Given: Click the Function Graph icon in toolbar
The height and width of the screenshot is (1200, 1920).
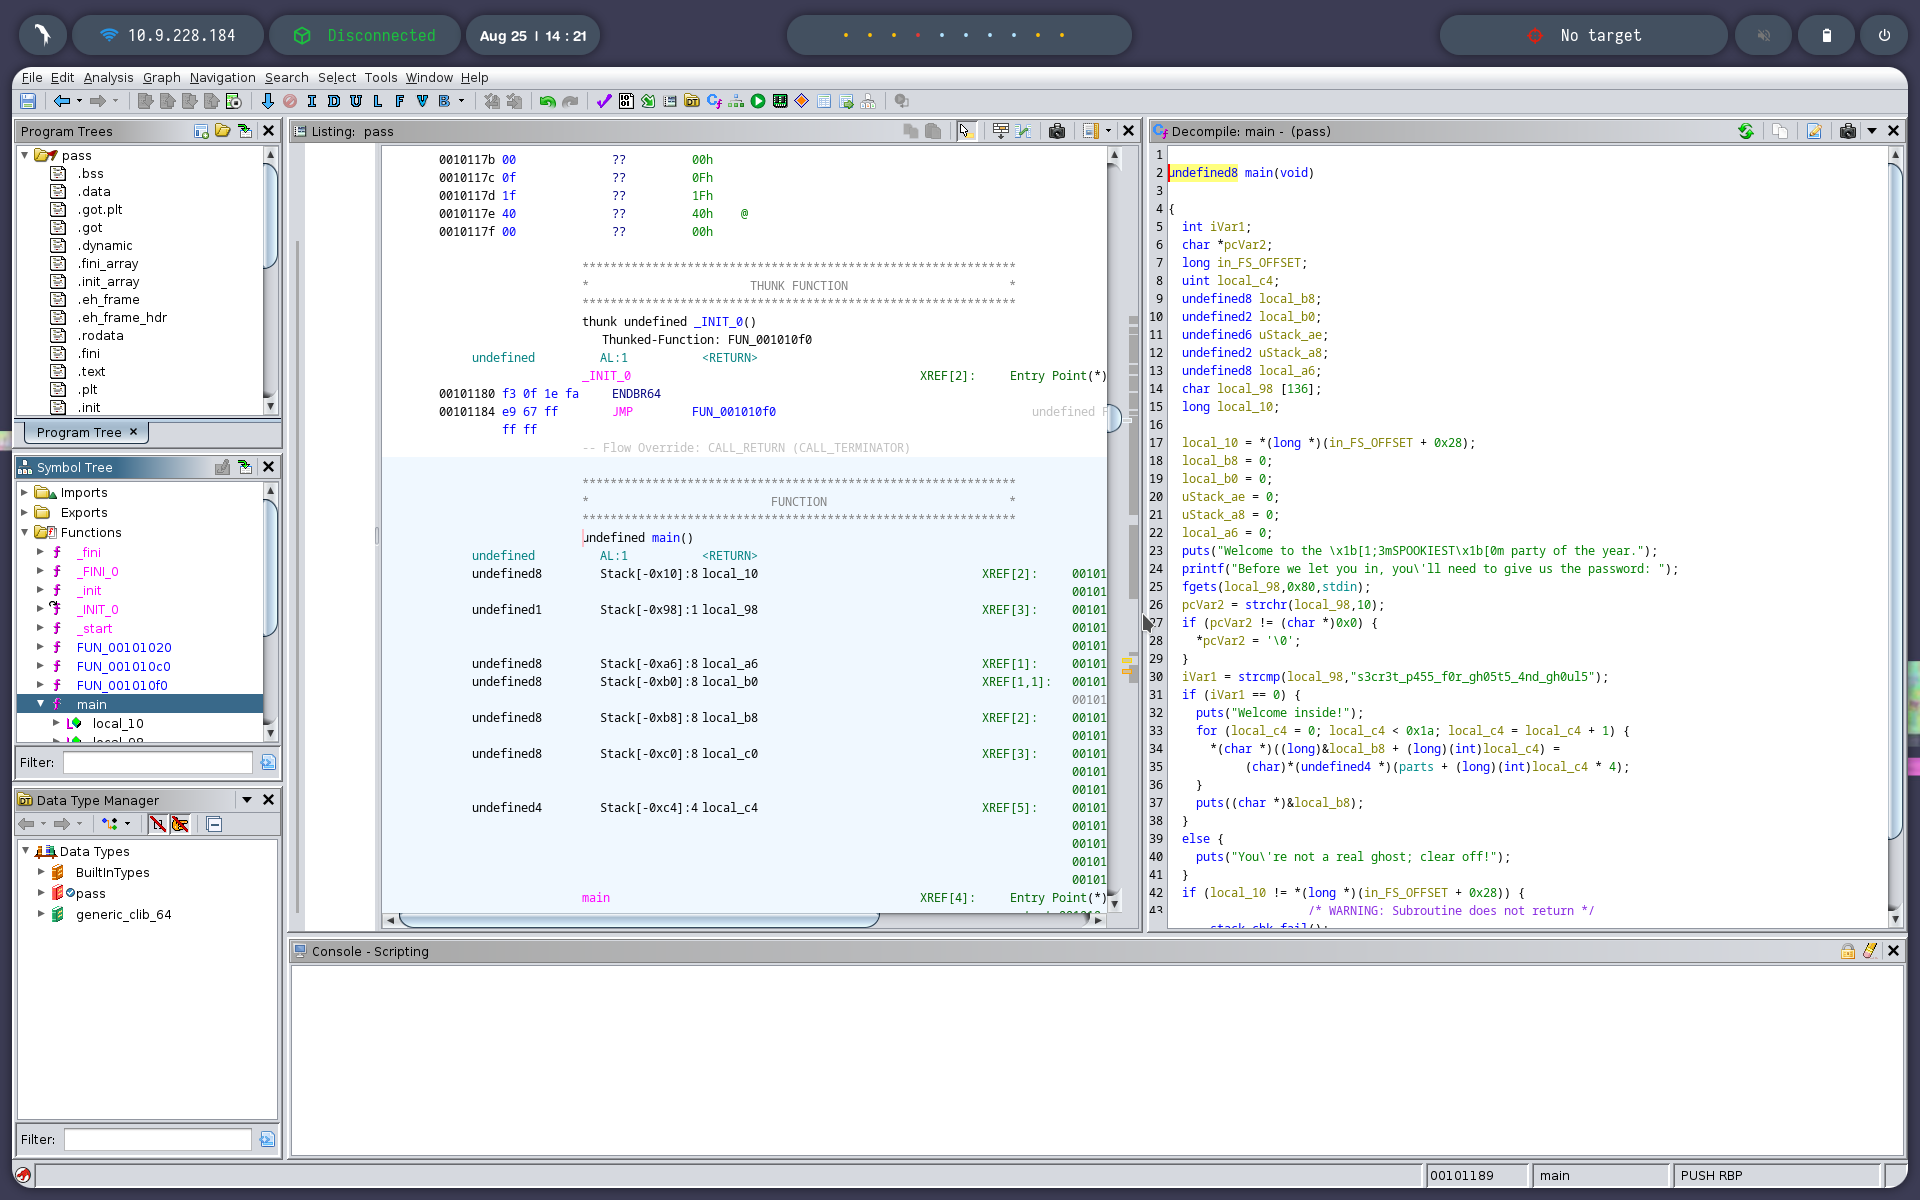Looking at the screenshot, I should click(736, 101).
